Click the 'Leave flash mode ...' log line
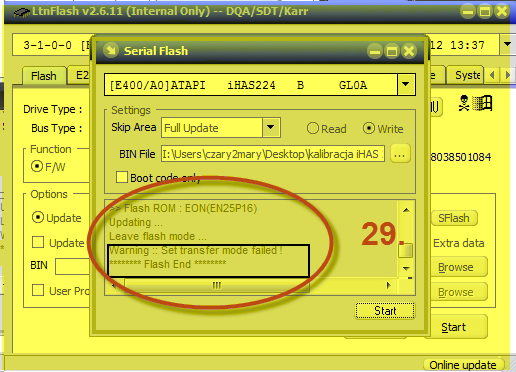This screenshot has width=516, height=372. click(158, 236)
